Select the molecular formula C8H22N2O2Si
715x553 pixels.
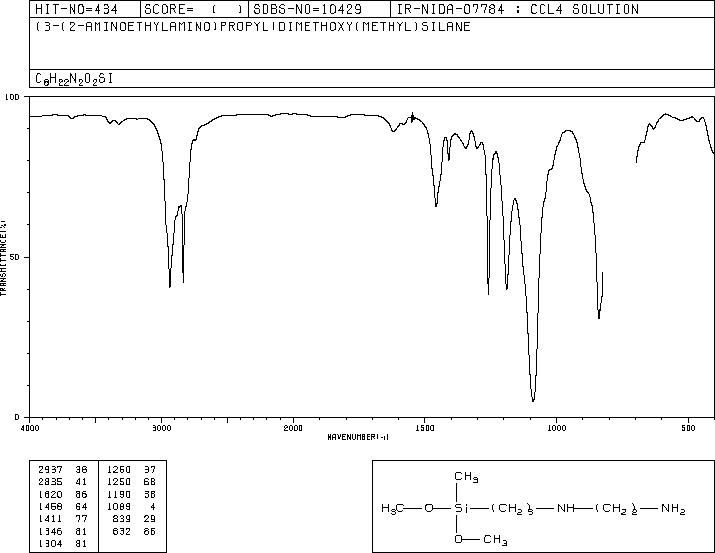pyautogui.click(x=74, y=79)
